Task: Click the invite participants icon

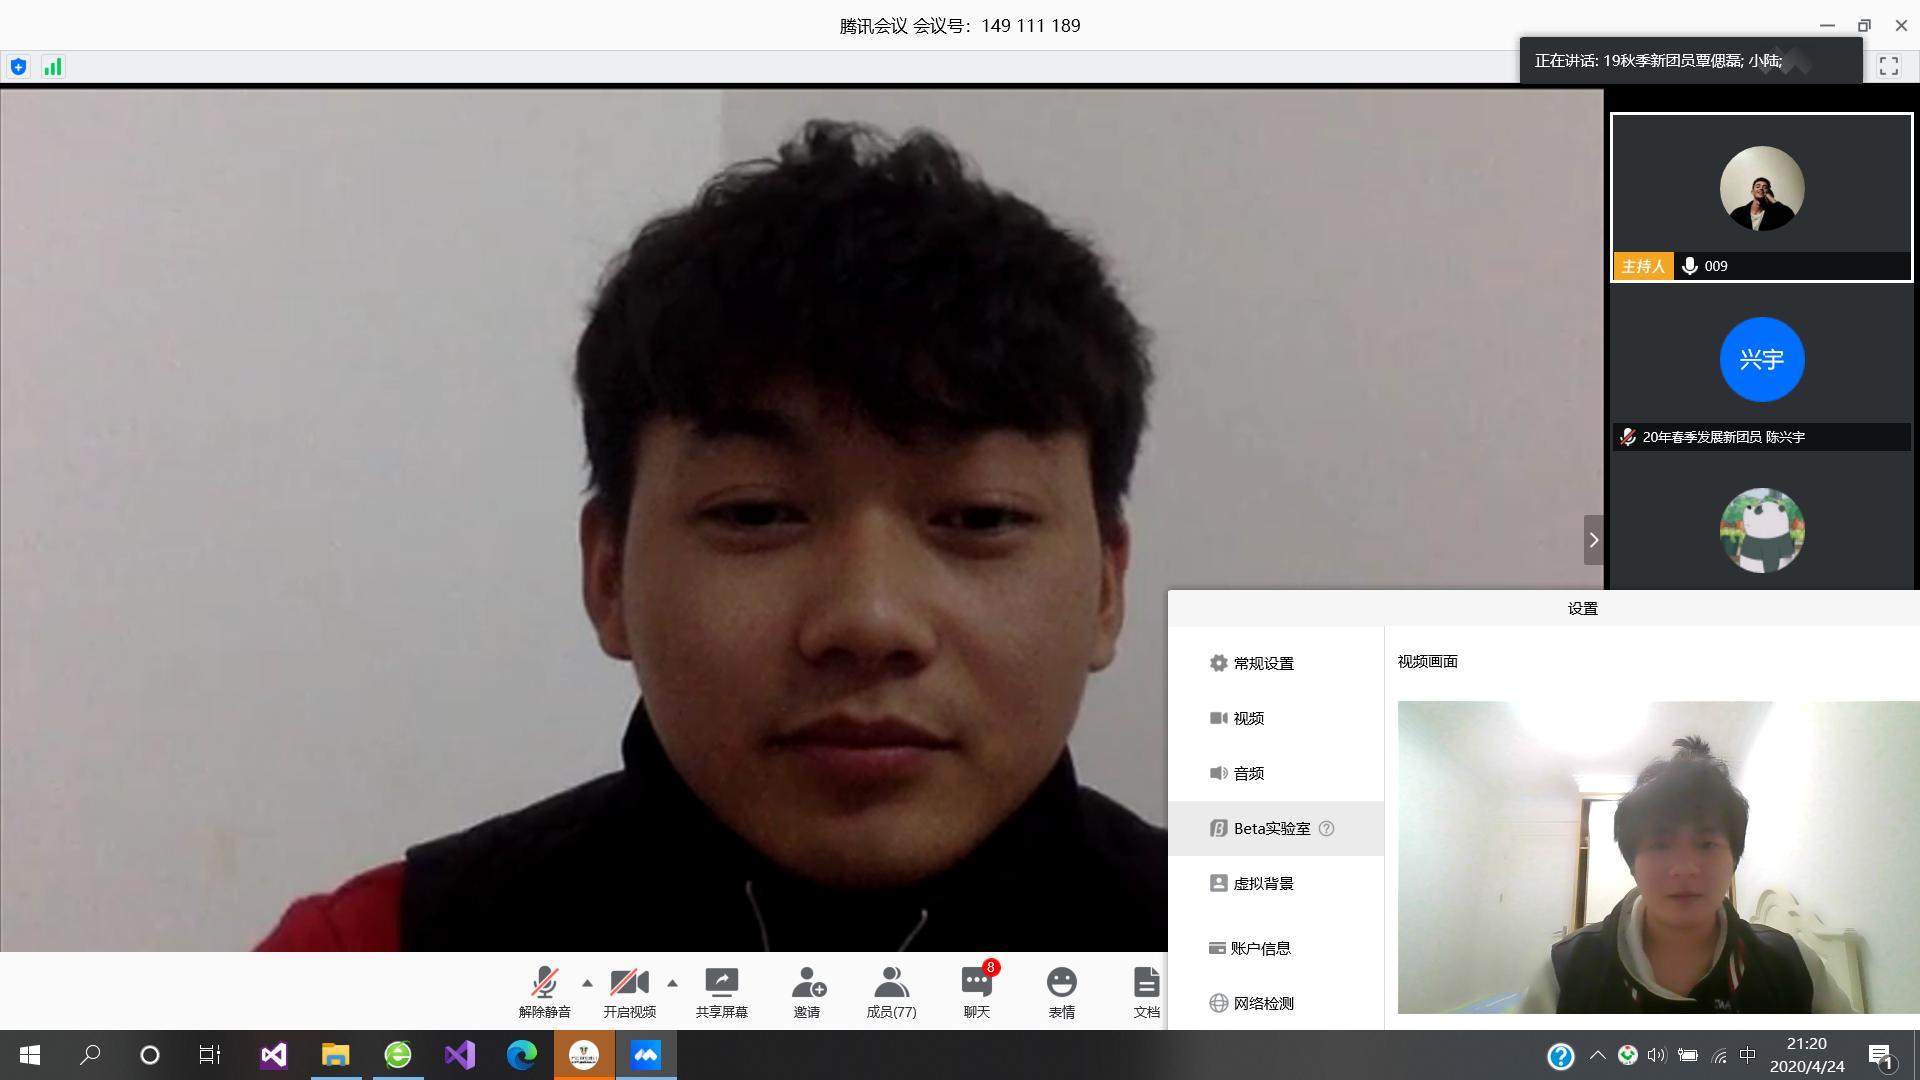Action: coord(807,984)
